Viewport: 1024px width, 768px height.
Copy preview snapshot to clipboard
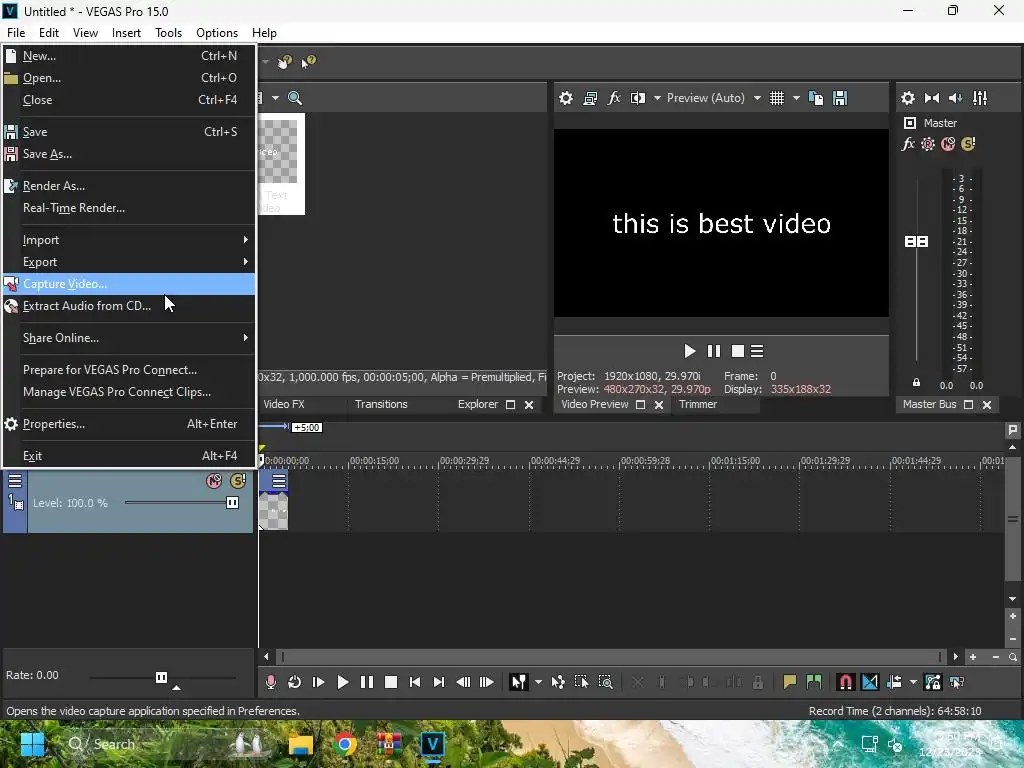point(816,98)
